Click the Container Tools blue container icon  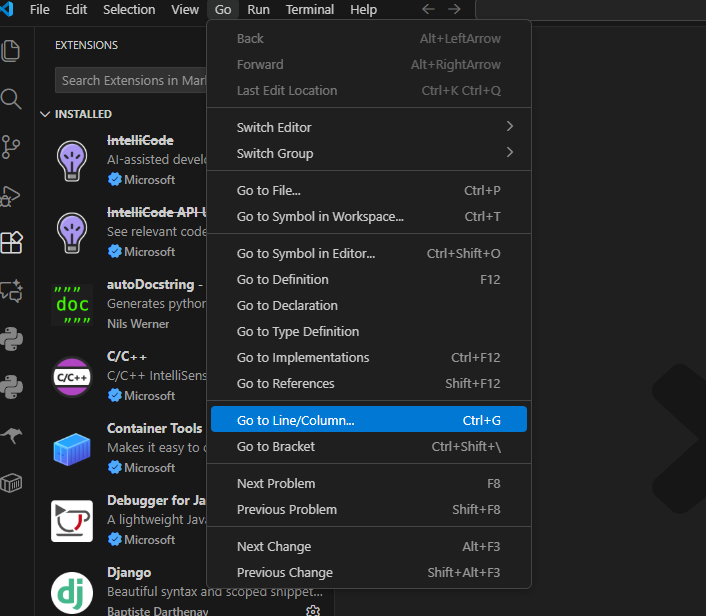tap(72, 449)
